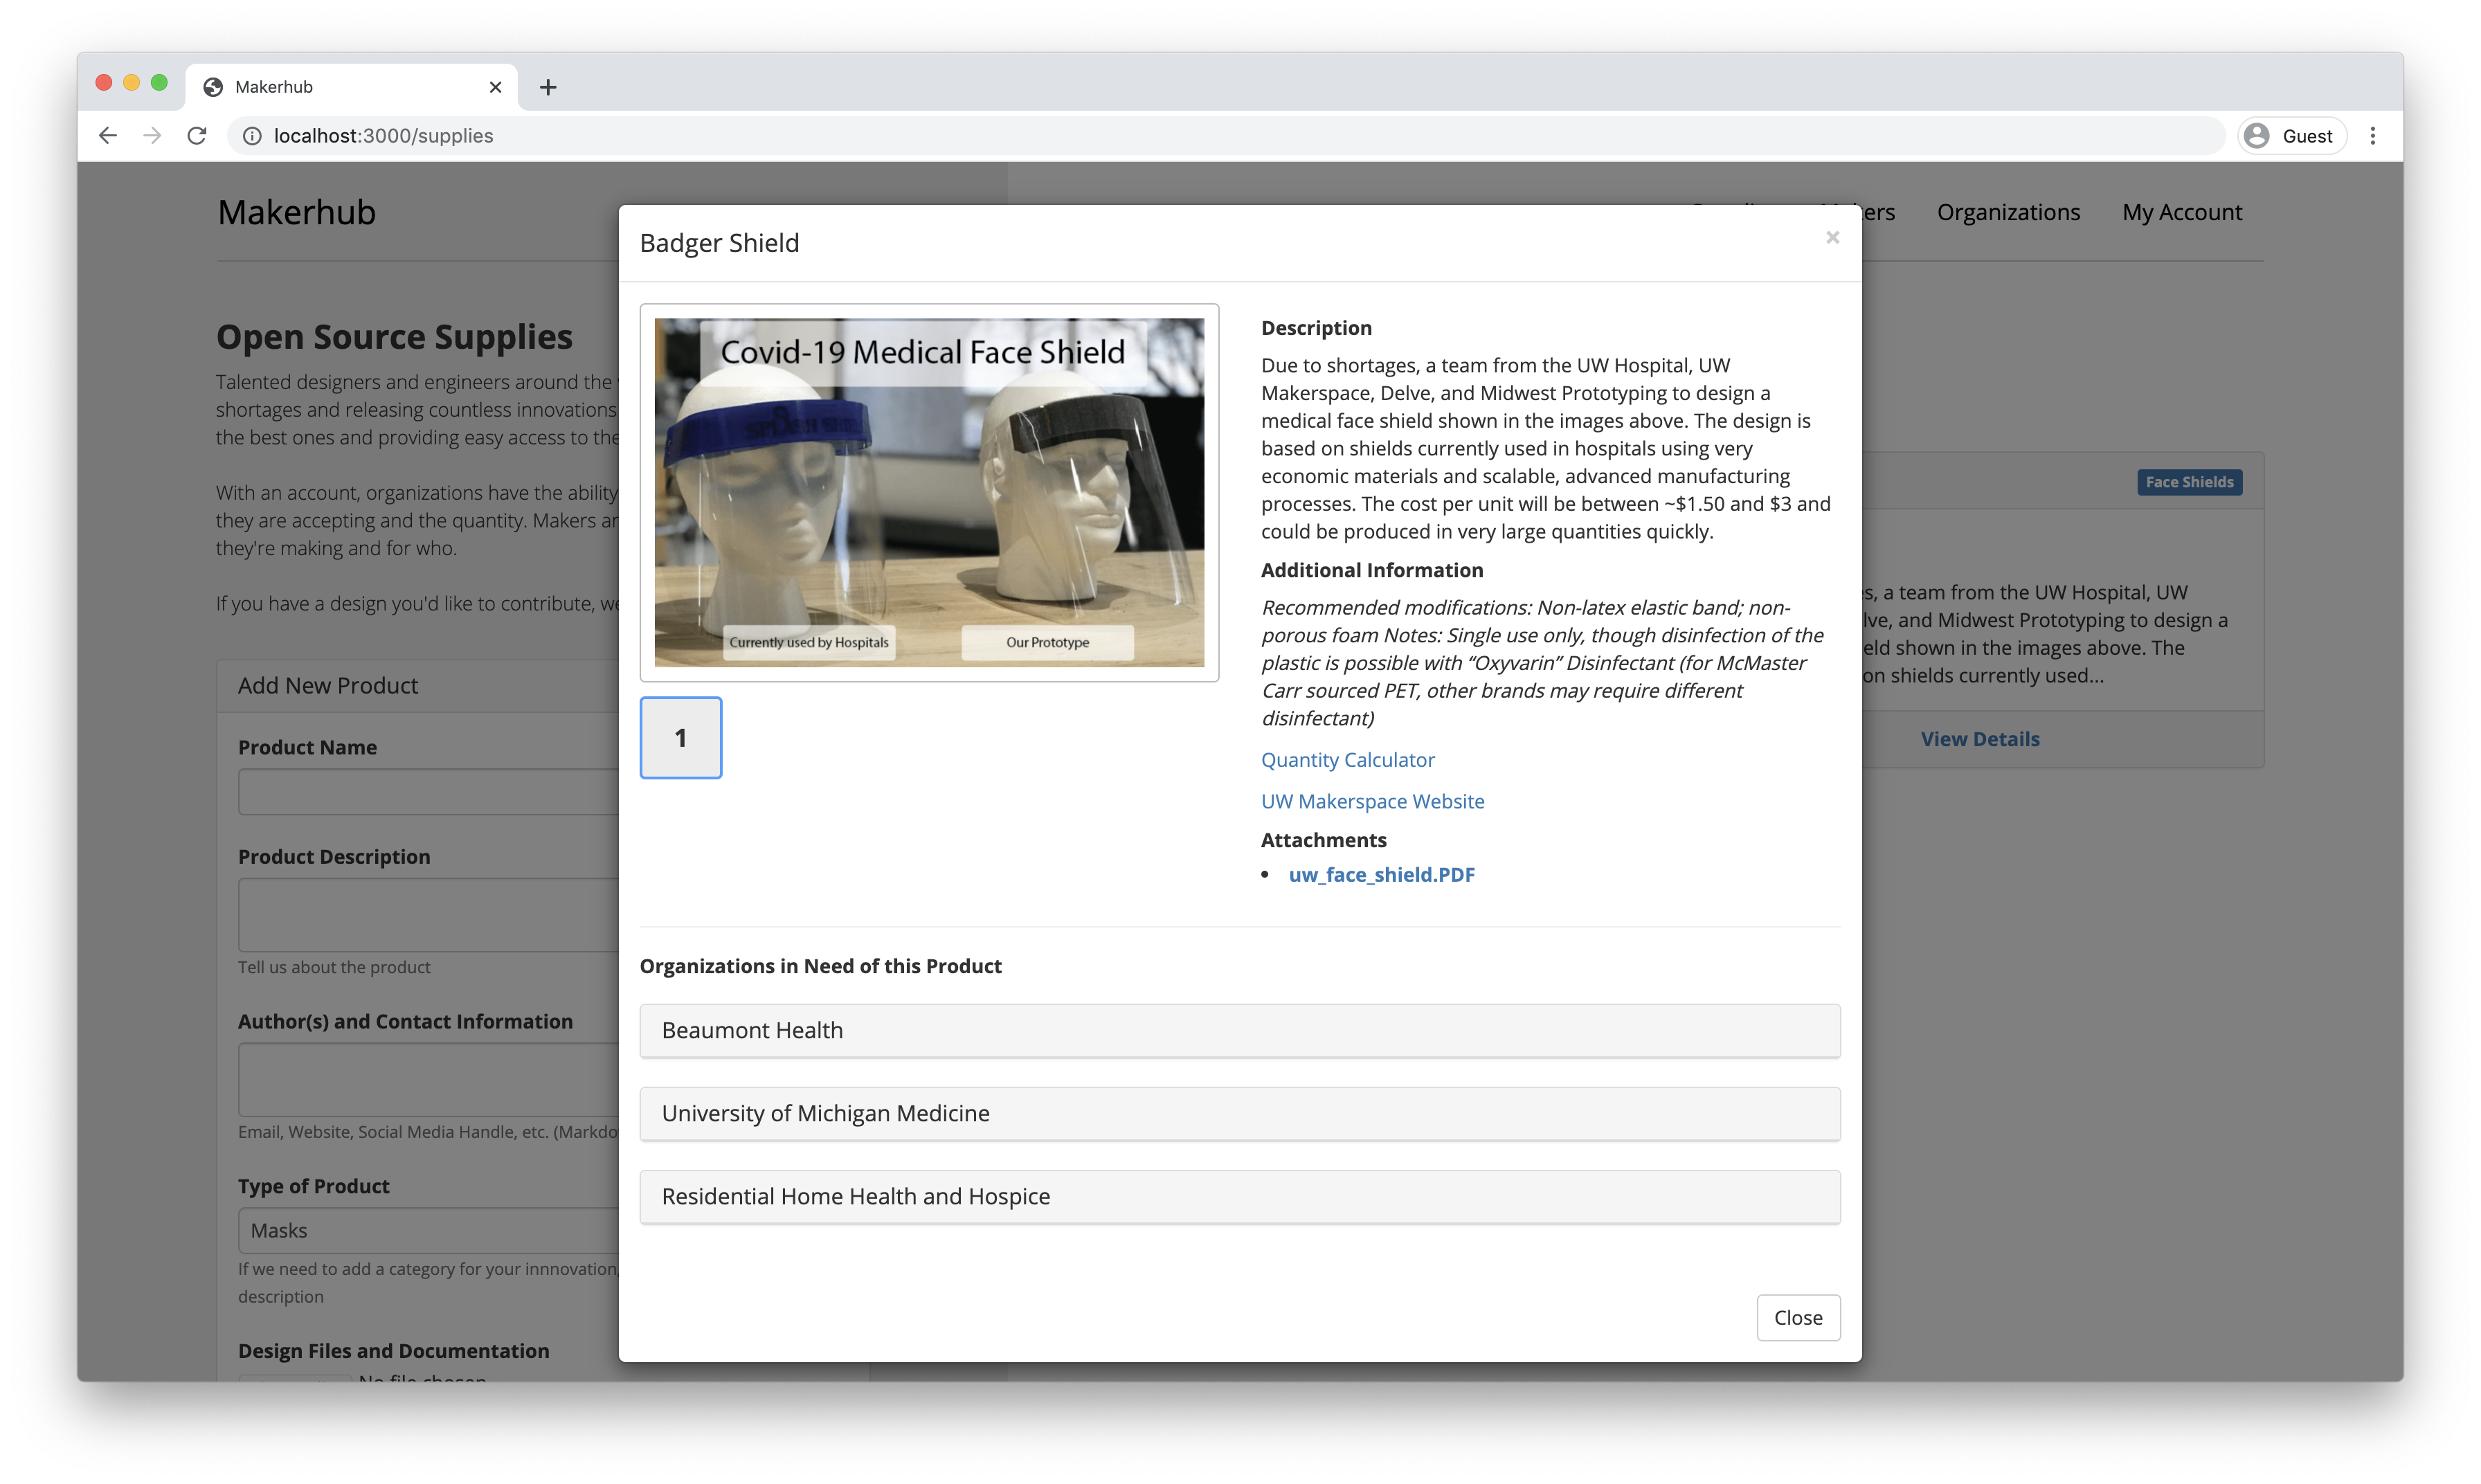Click the site info icon in address bar

(x=252, y=136)
